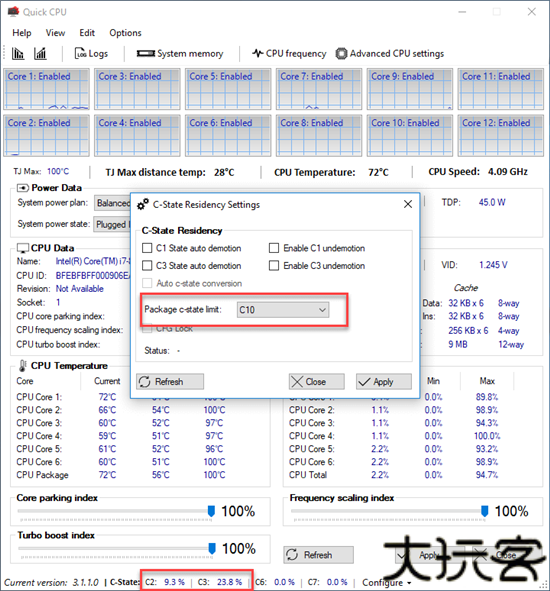The image size is (550, 591).
Task: Click the Quick CPU app icon
Action: [x=13, y=12]
